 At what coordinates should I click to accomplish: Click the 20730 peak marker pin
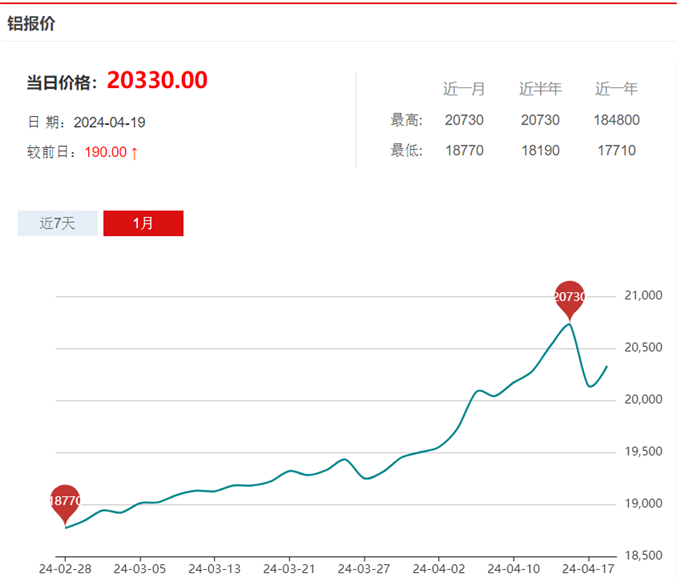tap(569, 300)
